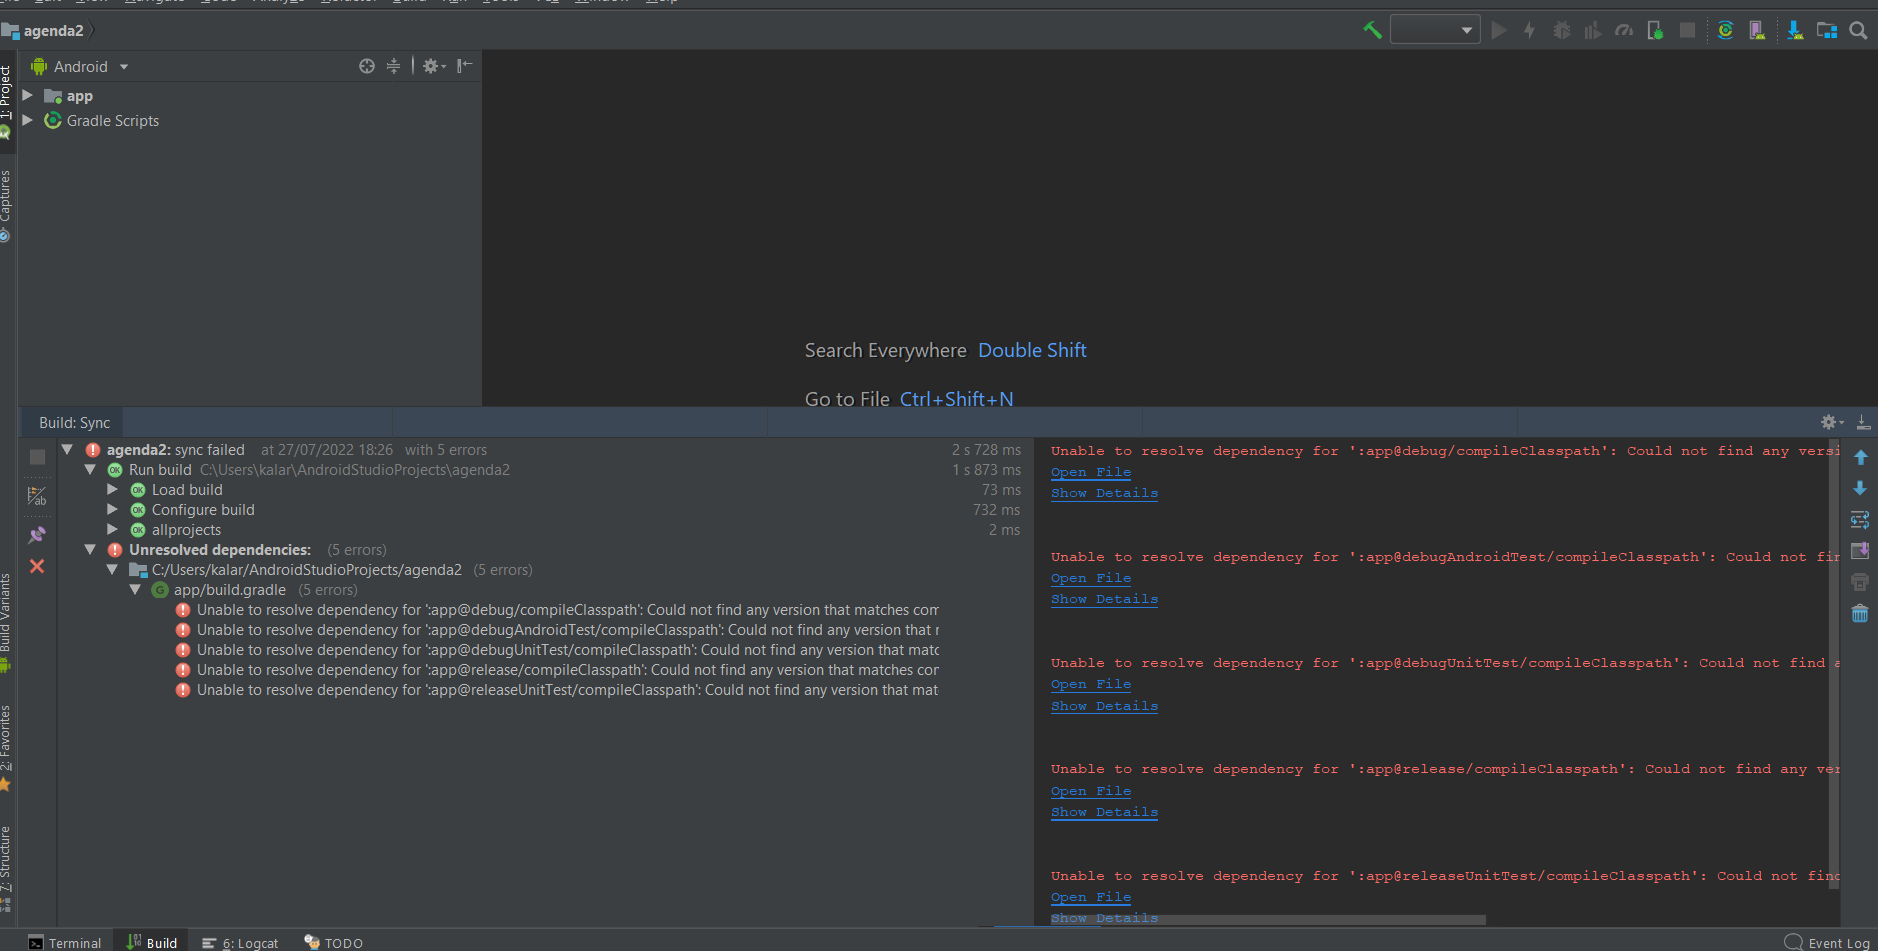
Task: Open the Terminal tool window tab
Action: 65,942
